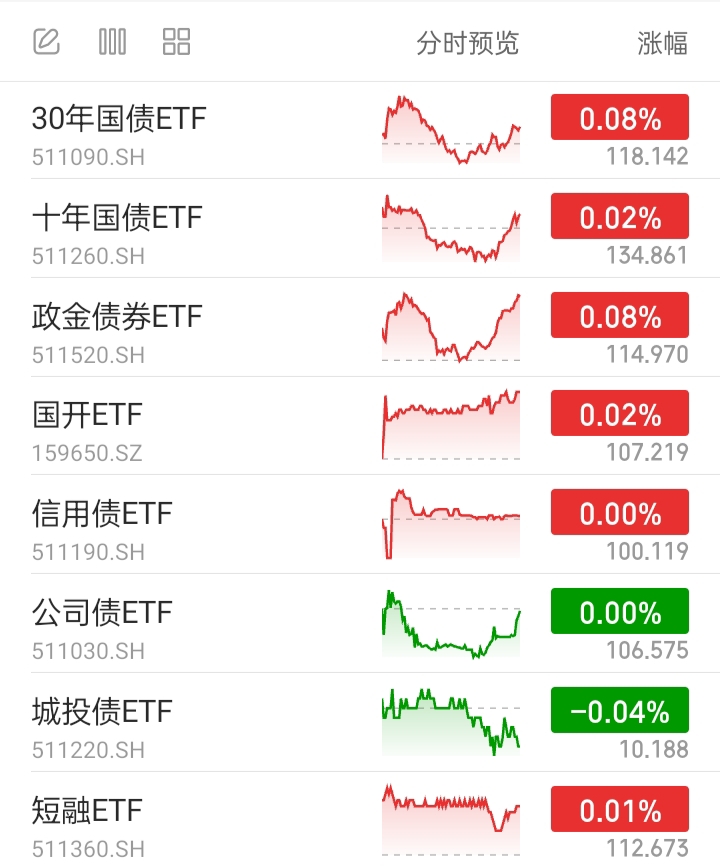Viewport: 720px width, 866px height.
Task: Open 十年国债ETF stock row
Action: pos(360,228)
